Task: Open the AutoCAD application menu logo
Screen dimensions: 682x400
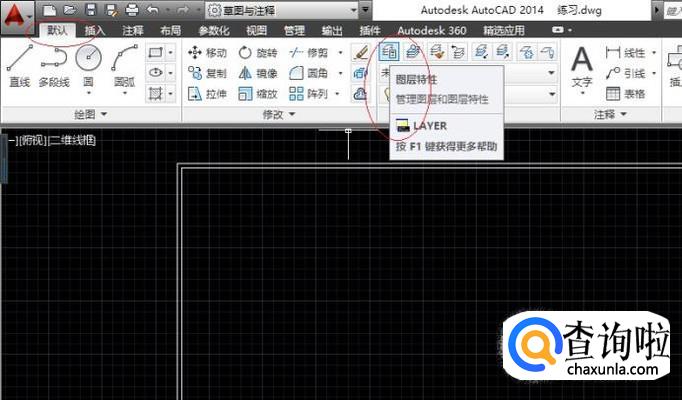Action: tap(18, 14)
